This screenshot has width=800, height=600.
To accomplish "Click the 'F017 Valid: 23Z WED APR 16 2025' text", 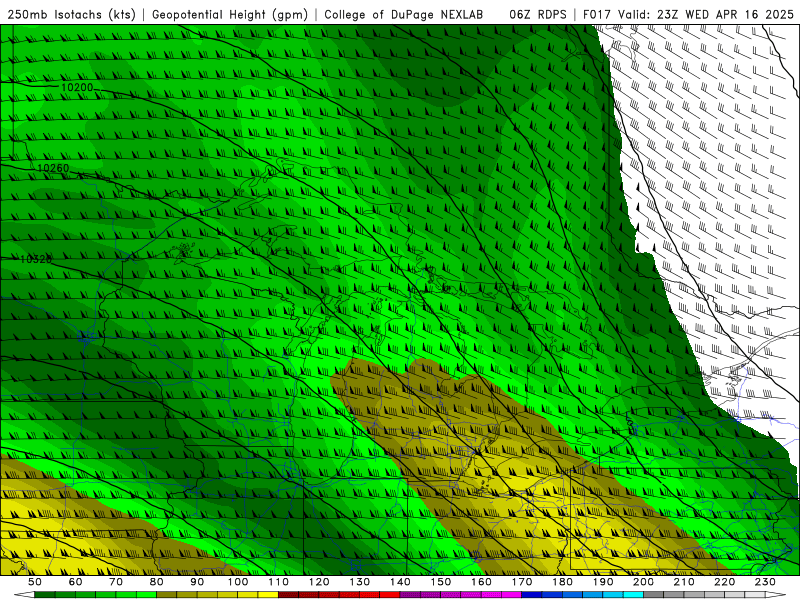I will click(688, 15).
